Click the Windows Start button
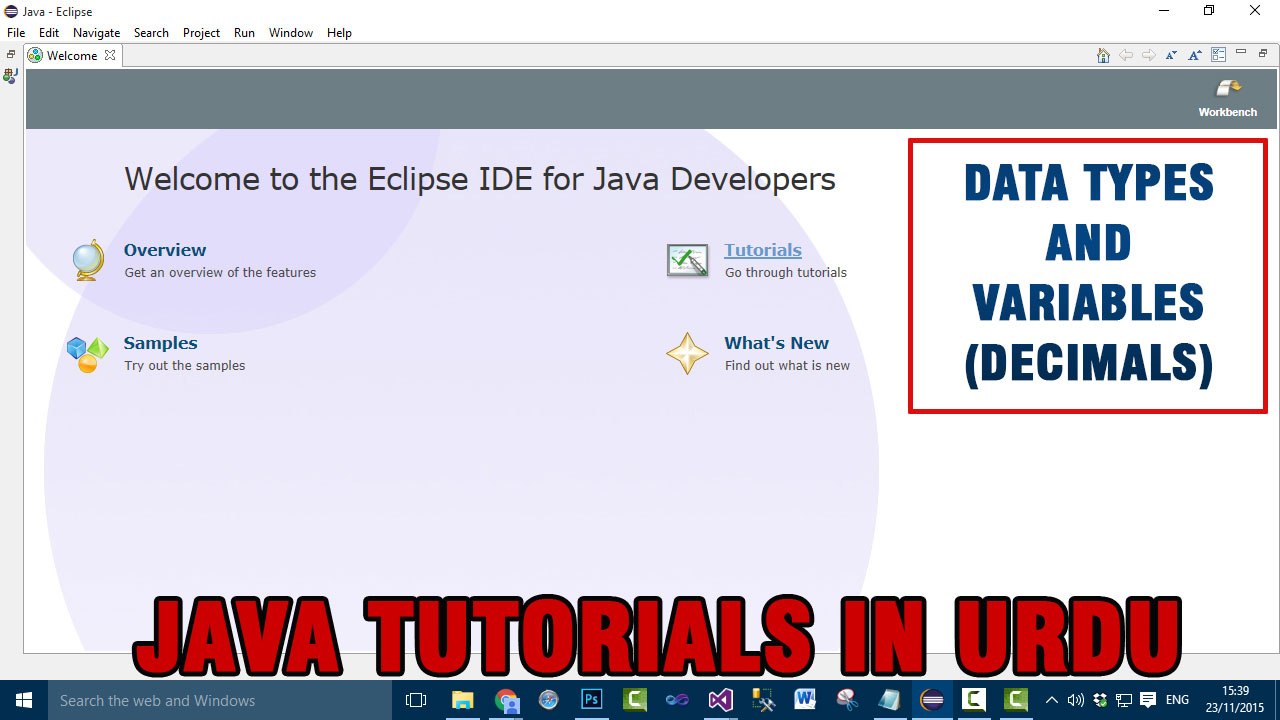1280x720 pixels. click(x=24, y=700)
